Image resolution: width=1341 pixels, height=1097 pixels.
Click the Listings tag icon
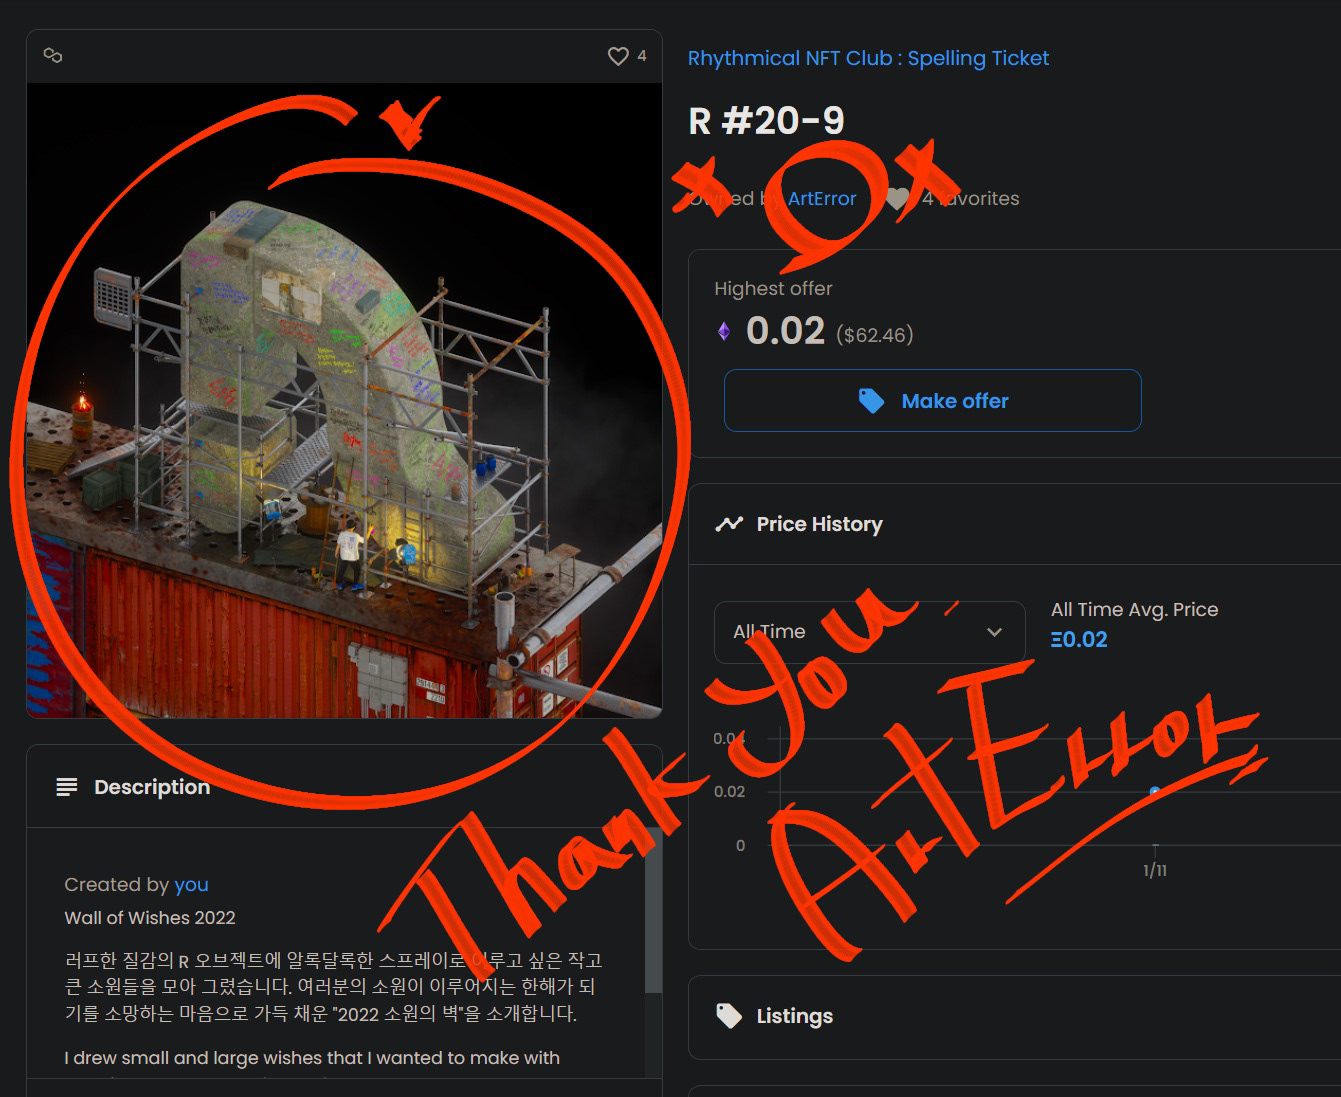pyautogui.click(x=729, y=1016)
